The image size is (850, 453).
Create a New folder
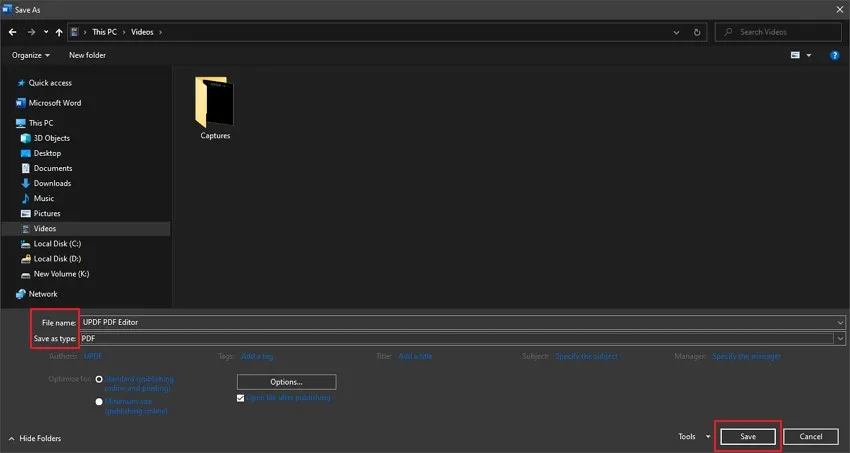(x=87, y=55)
